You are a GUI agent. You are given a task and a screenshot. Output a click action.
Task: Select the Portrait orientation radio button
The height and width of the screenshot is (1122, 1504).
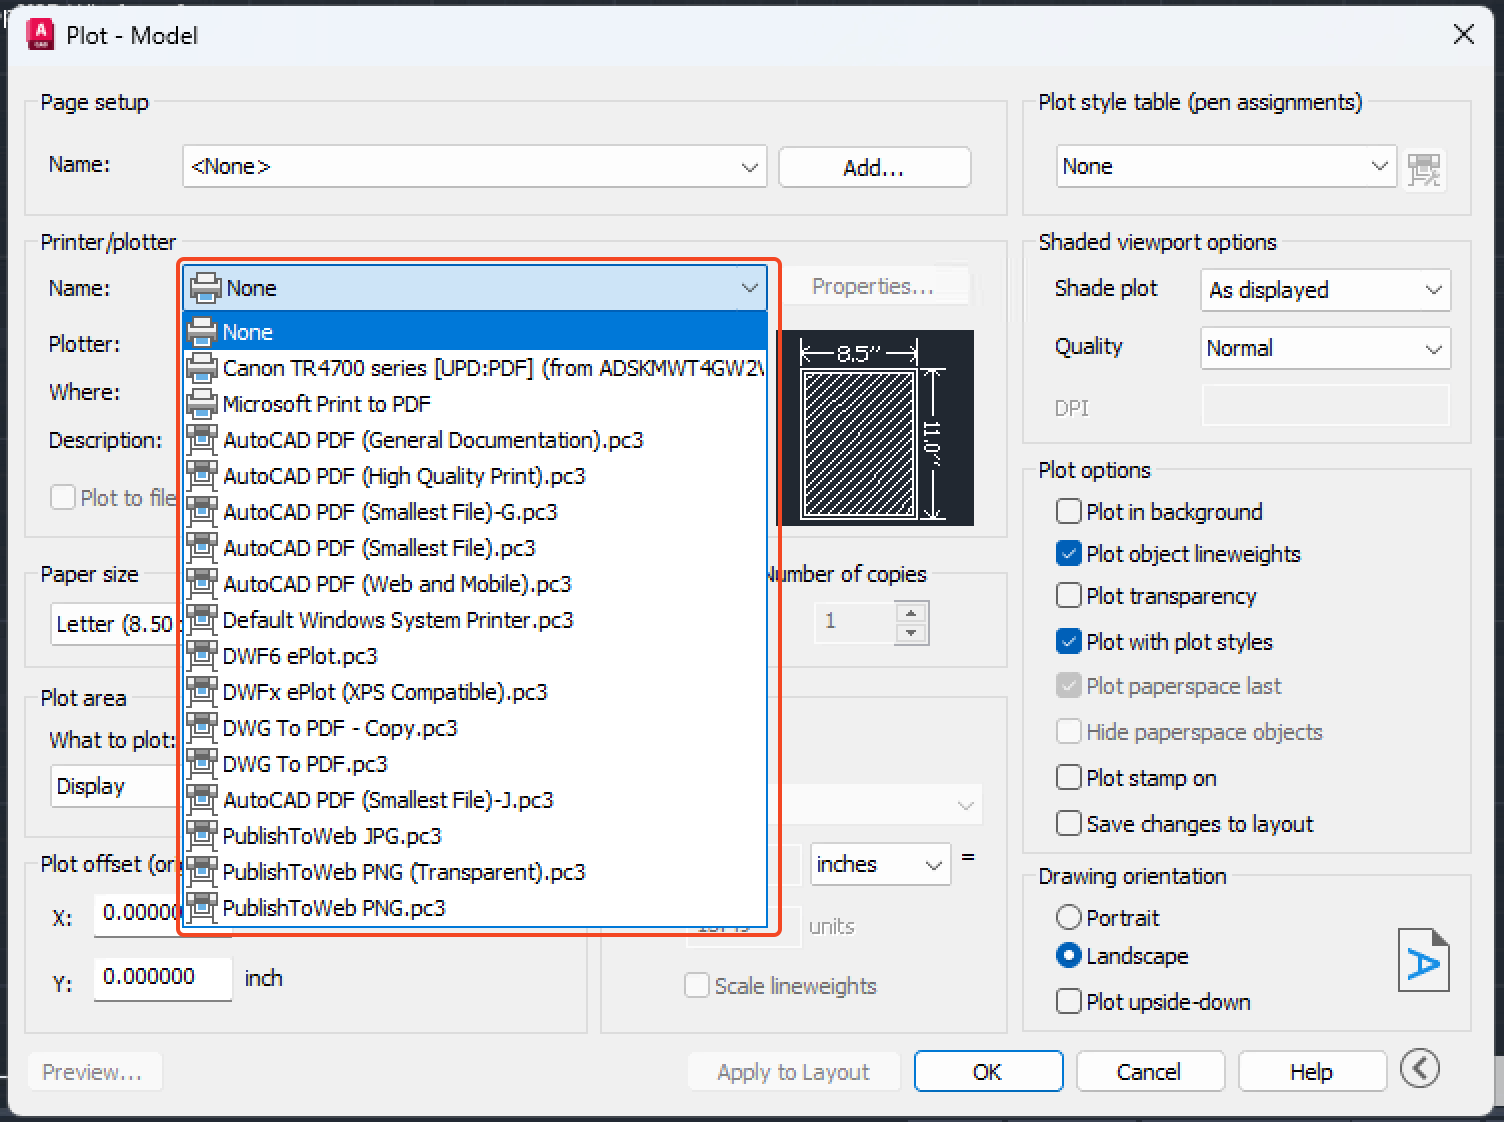1068,917
